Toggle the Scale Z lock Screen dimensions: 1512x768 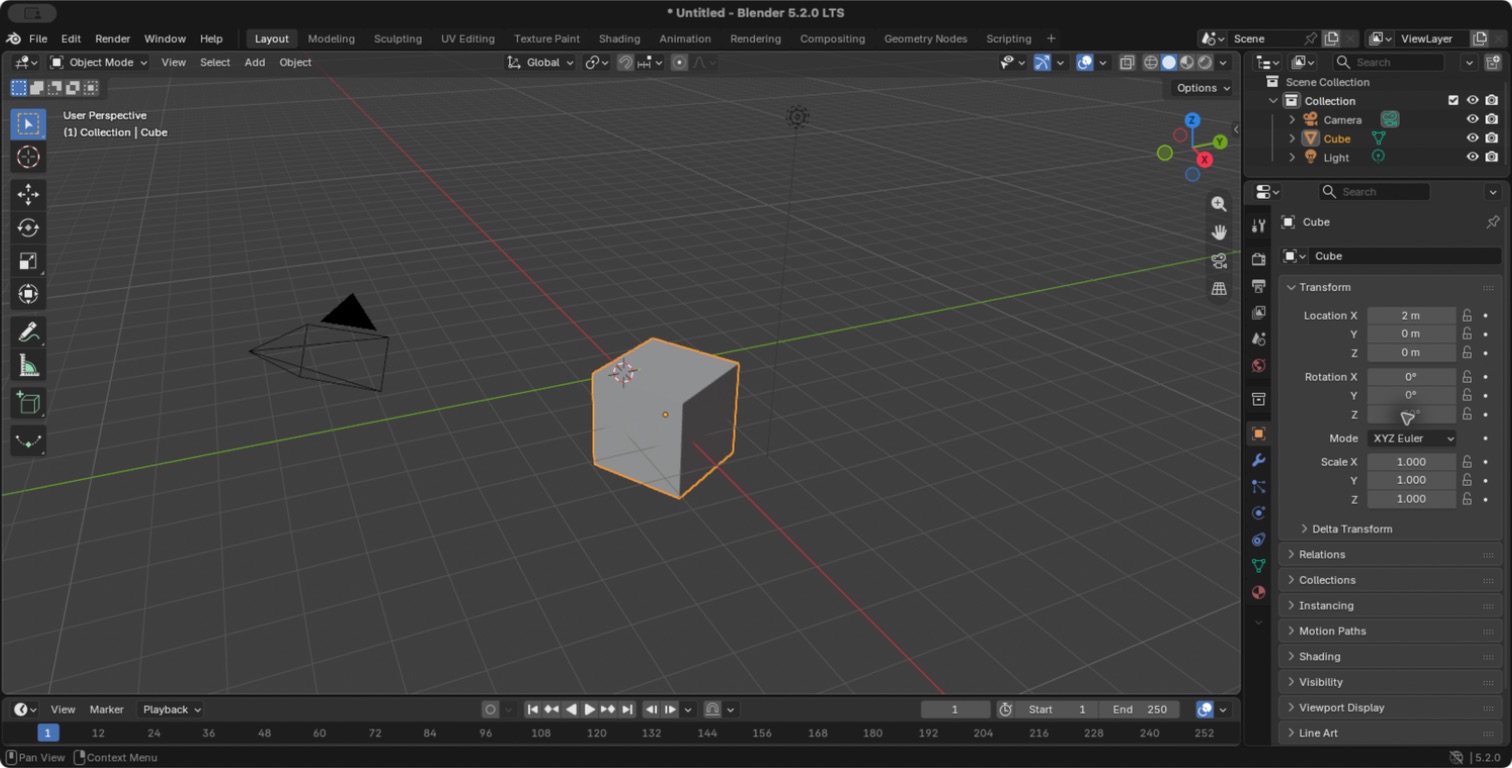click(x=1467, y=499)
